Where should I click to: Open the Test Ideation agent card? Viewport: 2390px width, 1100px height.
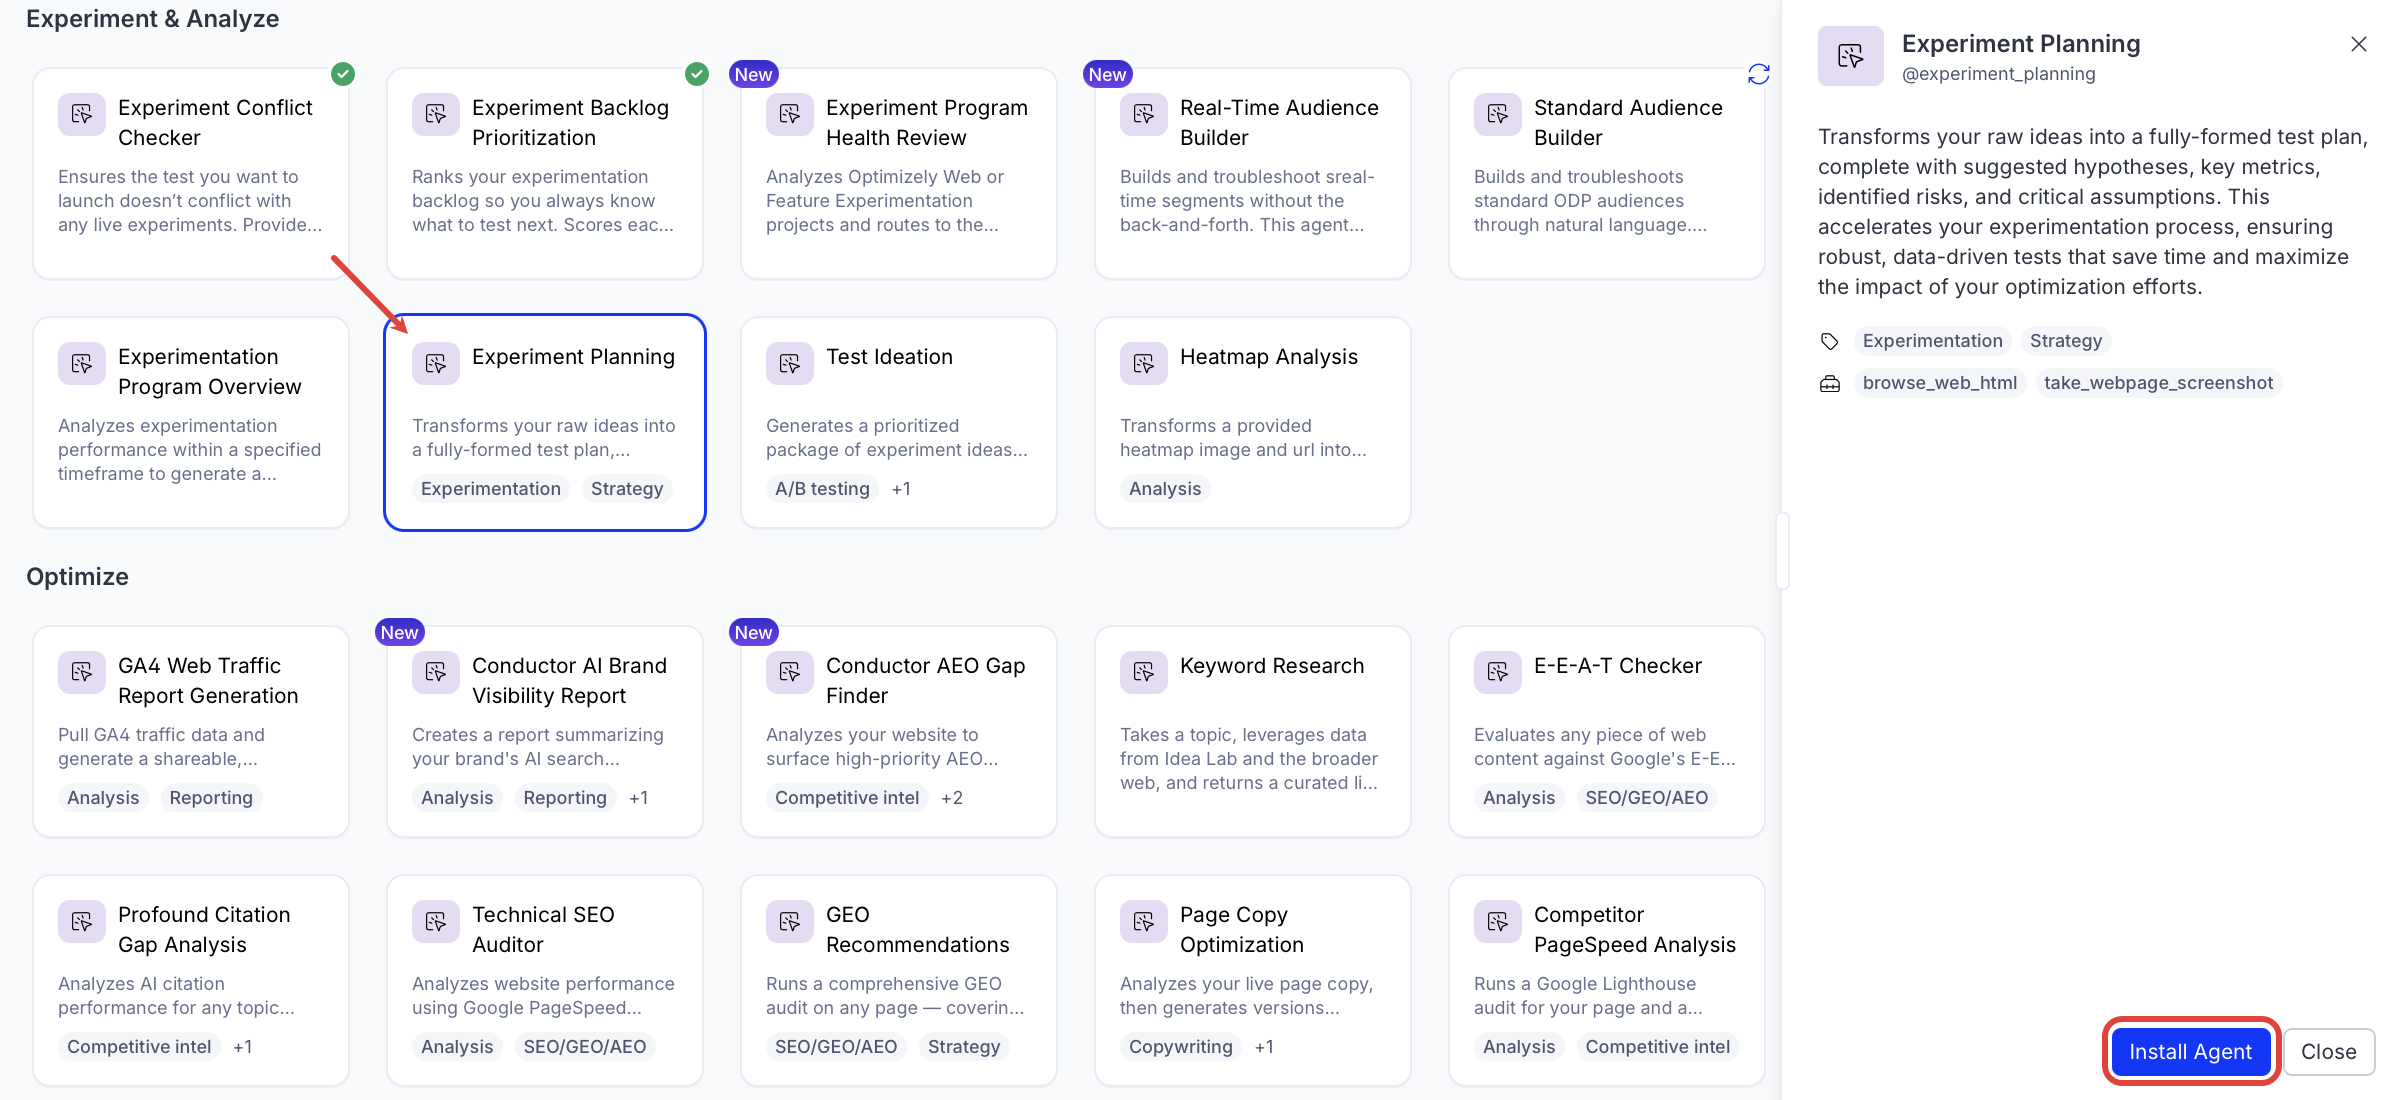(899, 422)
